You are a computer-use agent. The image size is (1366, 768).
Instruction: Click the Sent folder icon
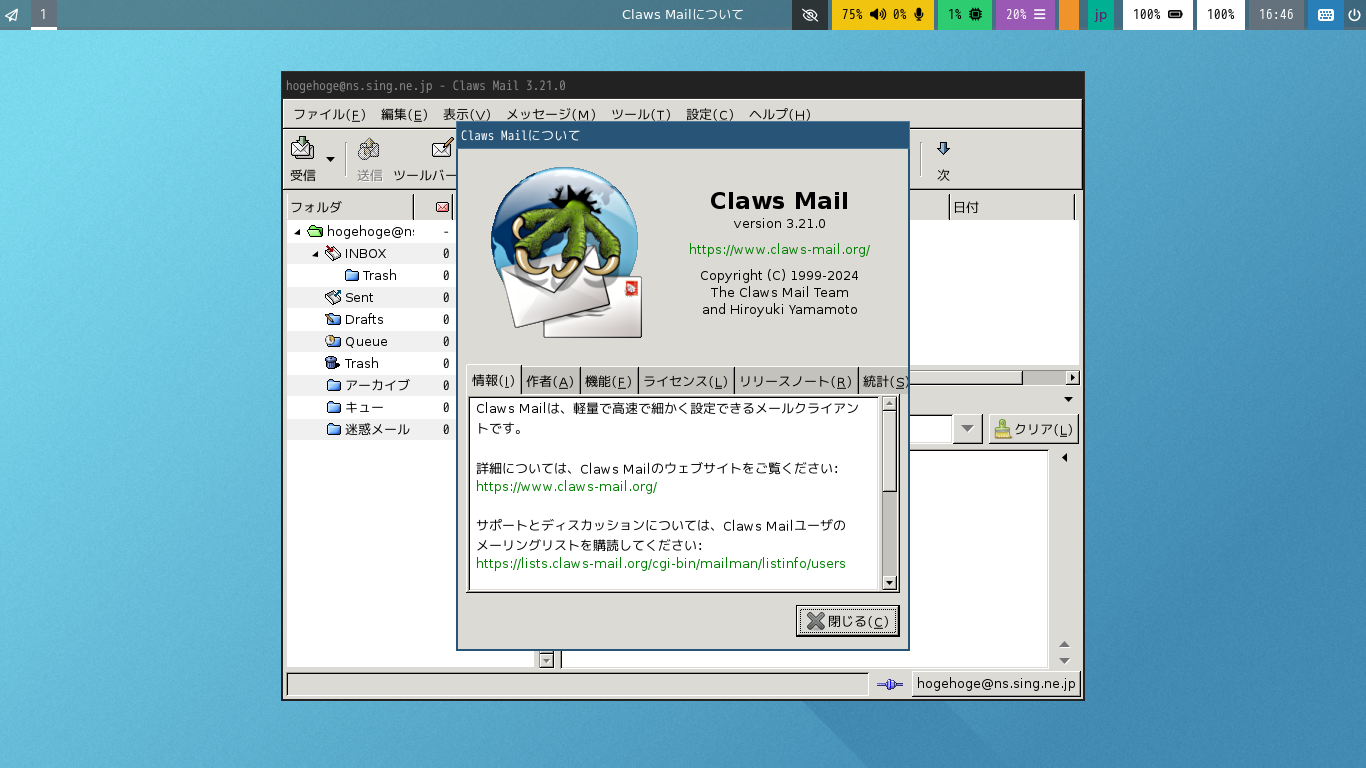333,297
